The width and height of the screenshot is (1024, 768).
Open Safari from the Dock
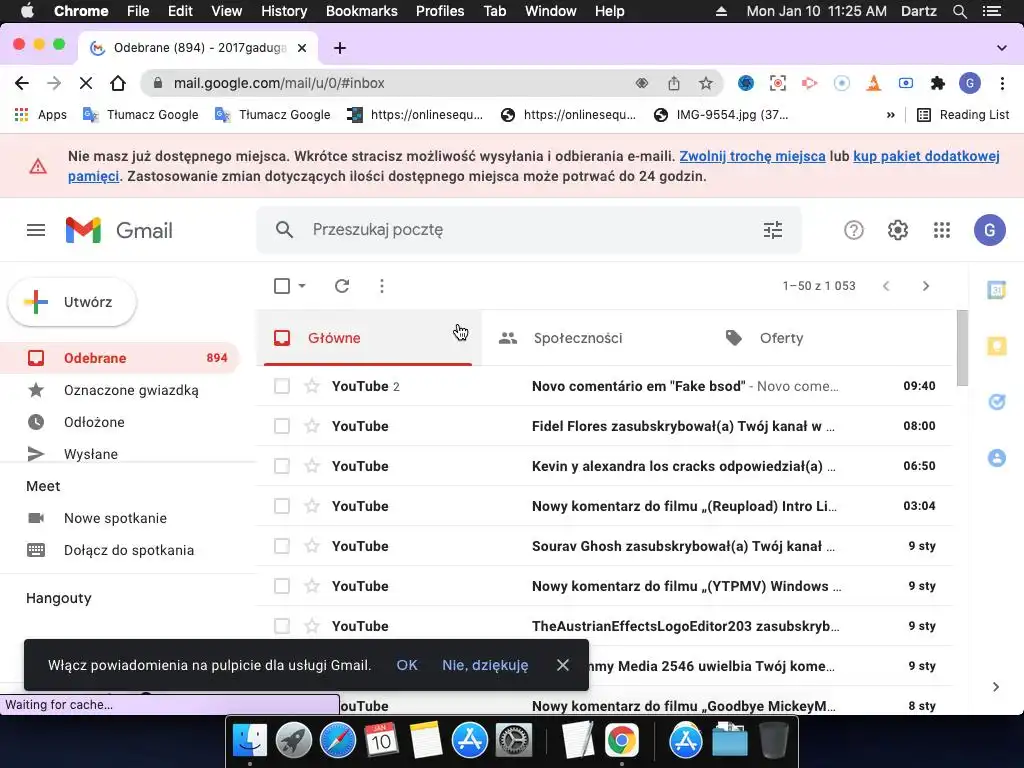tap(338, 741)
